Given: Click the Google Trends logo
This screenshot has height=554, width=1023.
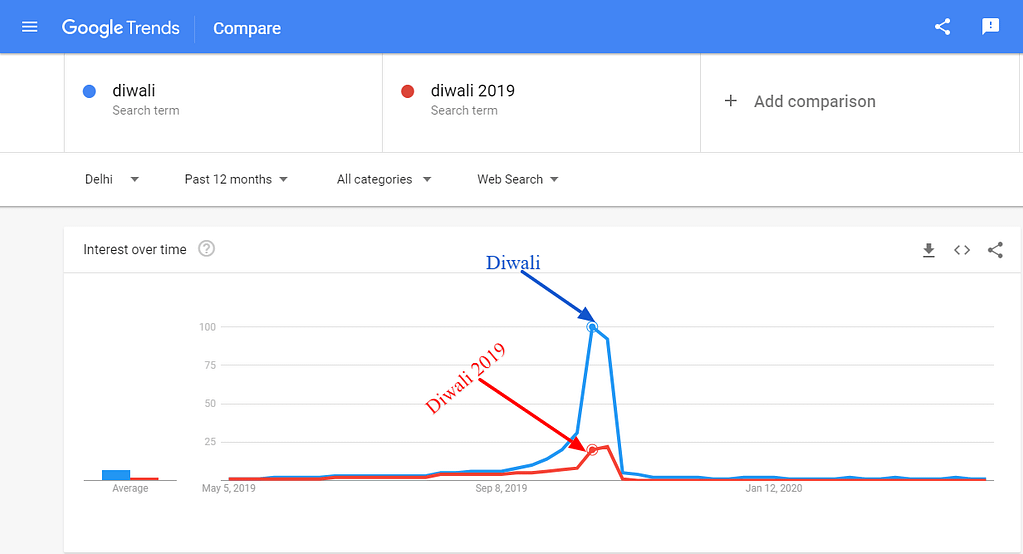Looking at the screenshot, I should click(x=121, y=27).
